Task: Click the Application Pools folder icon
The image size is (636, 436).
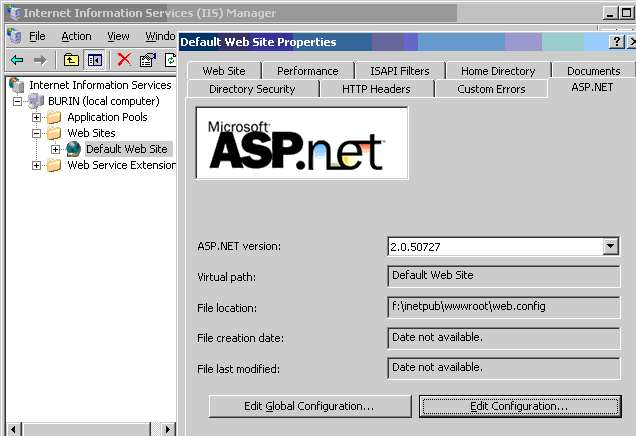Action: click(54, 117)
